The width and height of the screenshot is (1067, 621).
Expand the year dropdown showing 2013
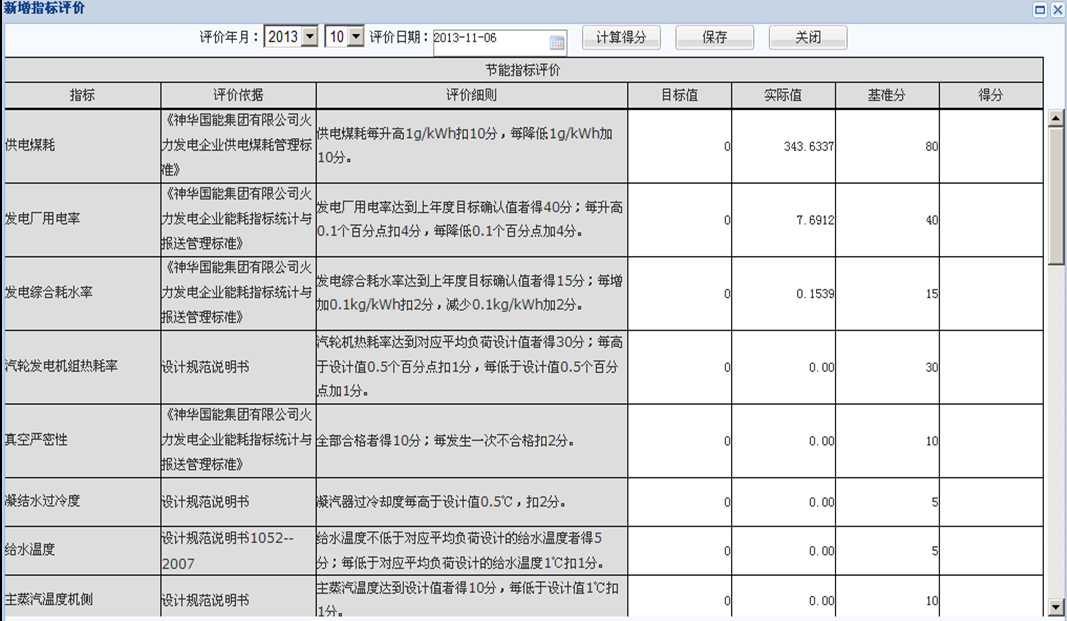click(309, 37)
